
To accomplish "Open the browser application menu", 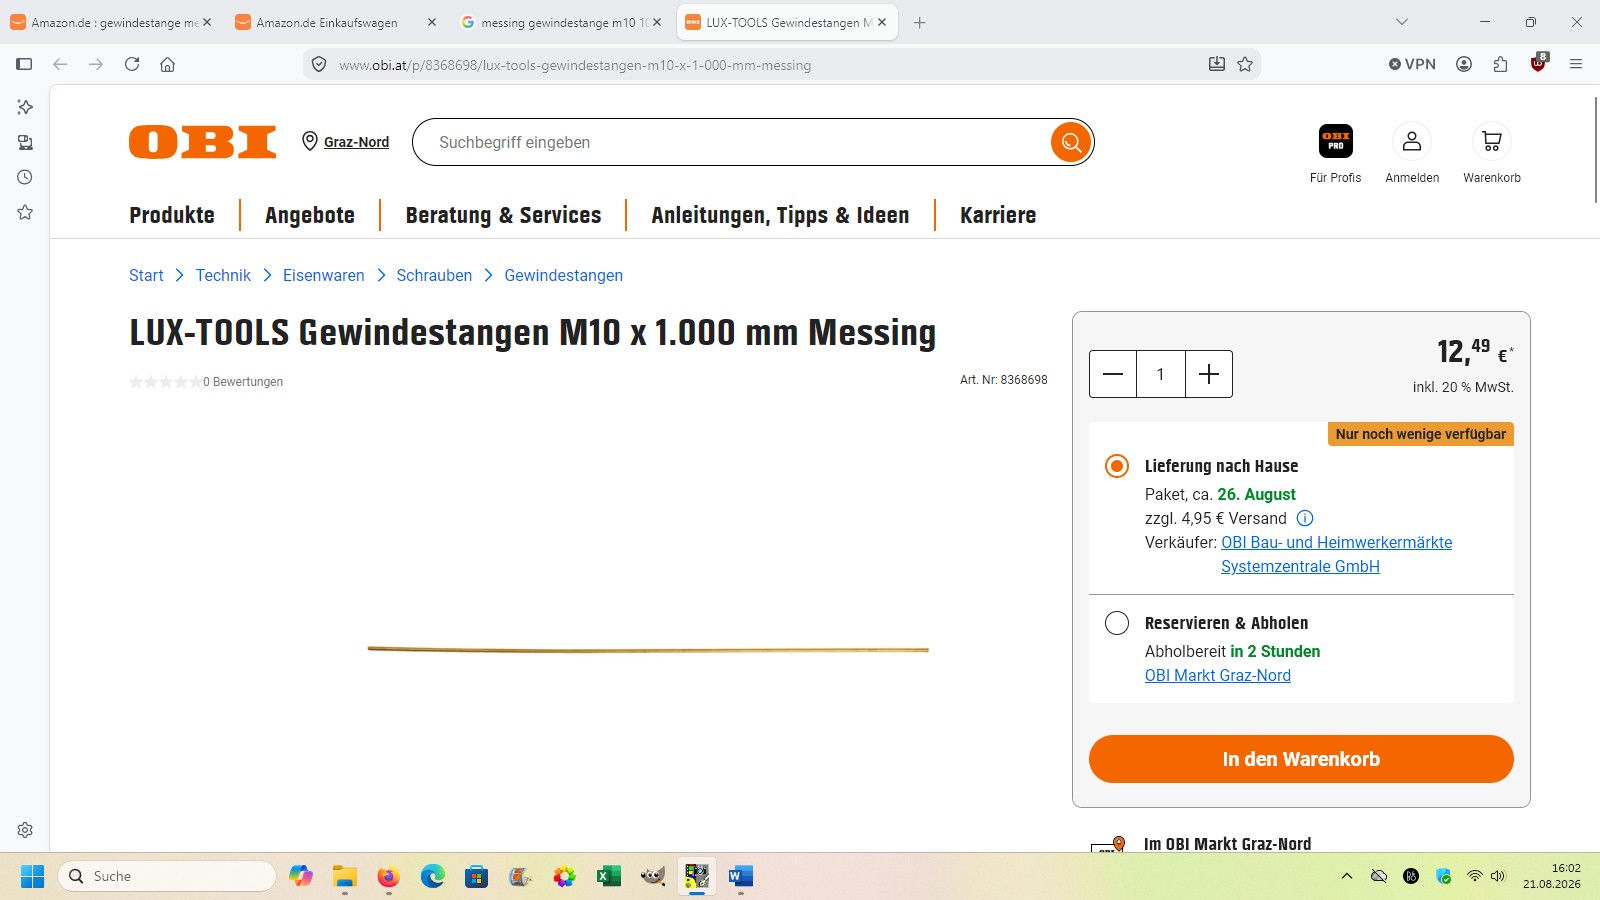I will point(1576,64).
